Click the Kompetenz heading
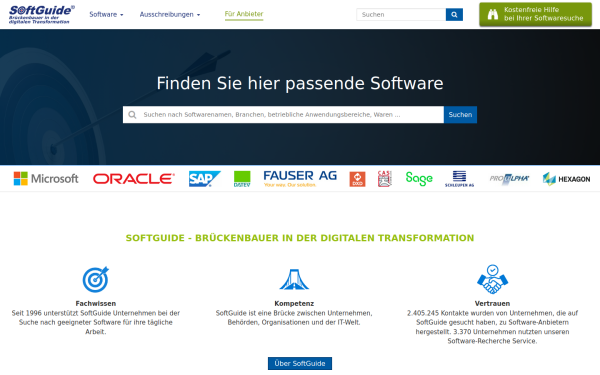Image resolution: width=600 pixels, height=375 pixels. point(294,303)
